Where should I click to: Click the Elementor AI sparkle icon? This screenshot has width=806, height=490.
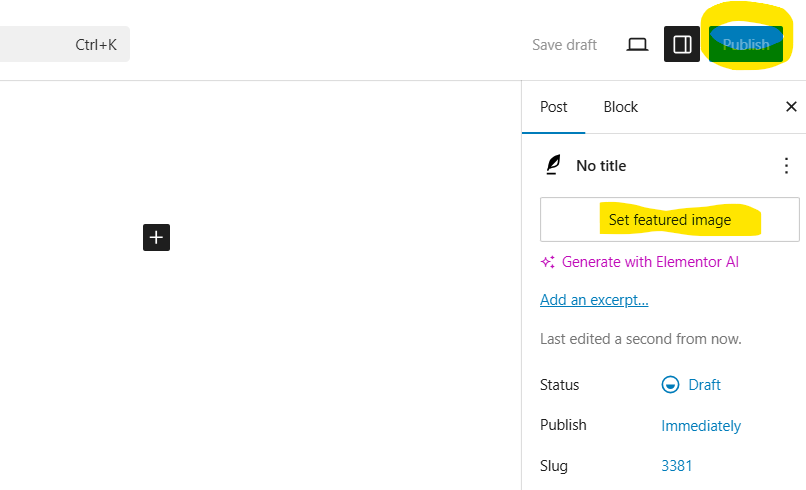tap(547, 262)
